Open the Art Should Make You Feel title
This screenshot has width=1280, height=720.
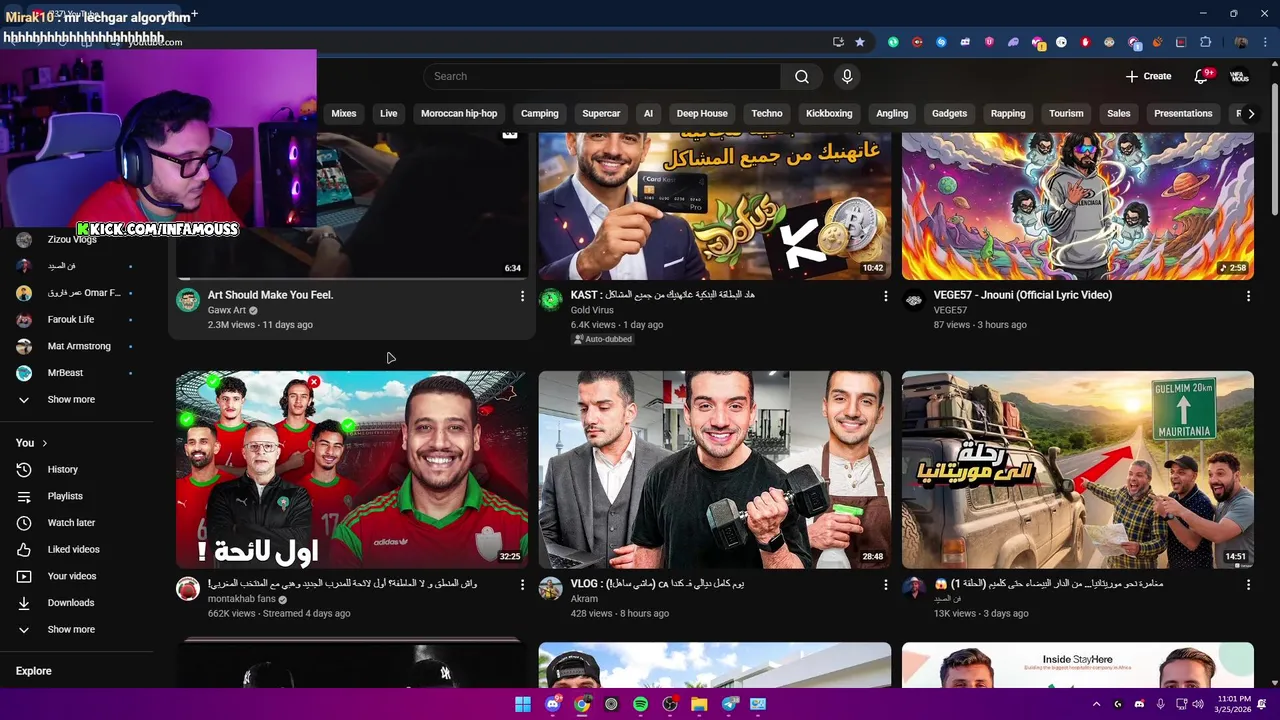click(270, 295)
